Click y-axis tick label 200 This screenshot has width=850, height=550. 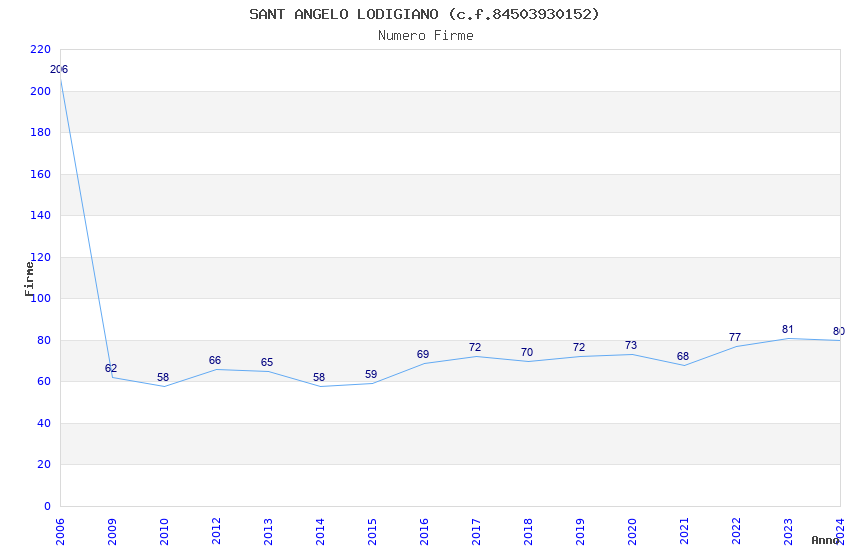tap(41, 91)
